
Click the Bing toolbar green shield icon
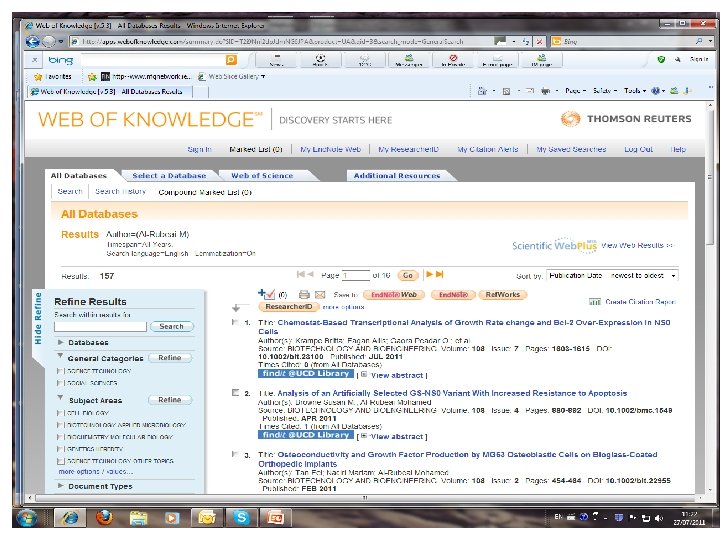click(661, 59)
